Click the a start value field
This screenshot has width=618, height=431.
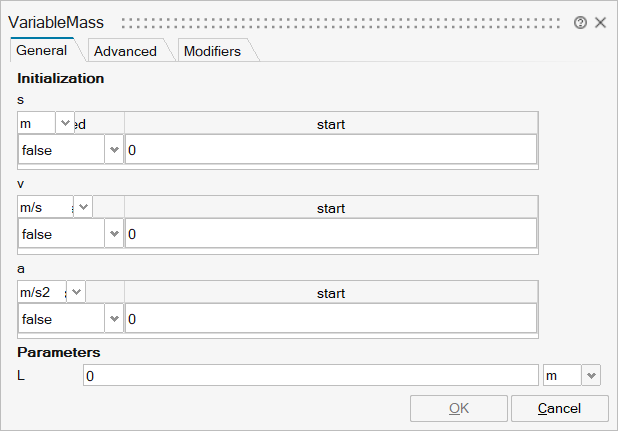coord(330,319)
